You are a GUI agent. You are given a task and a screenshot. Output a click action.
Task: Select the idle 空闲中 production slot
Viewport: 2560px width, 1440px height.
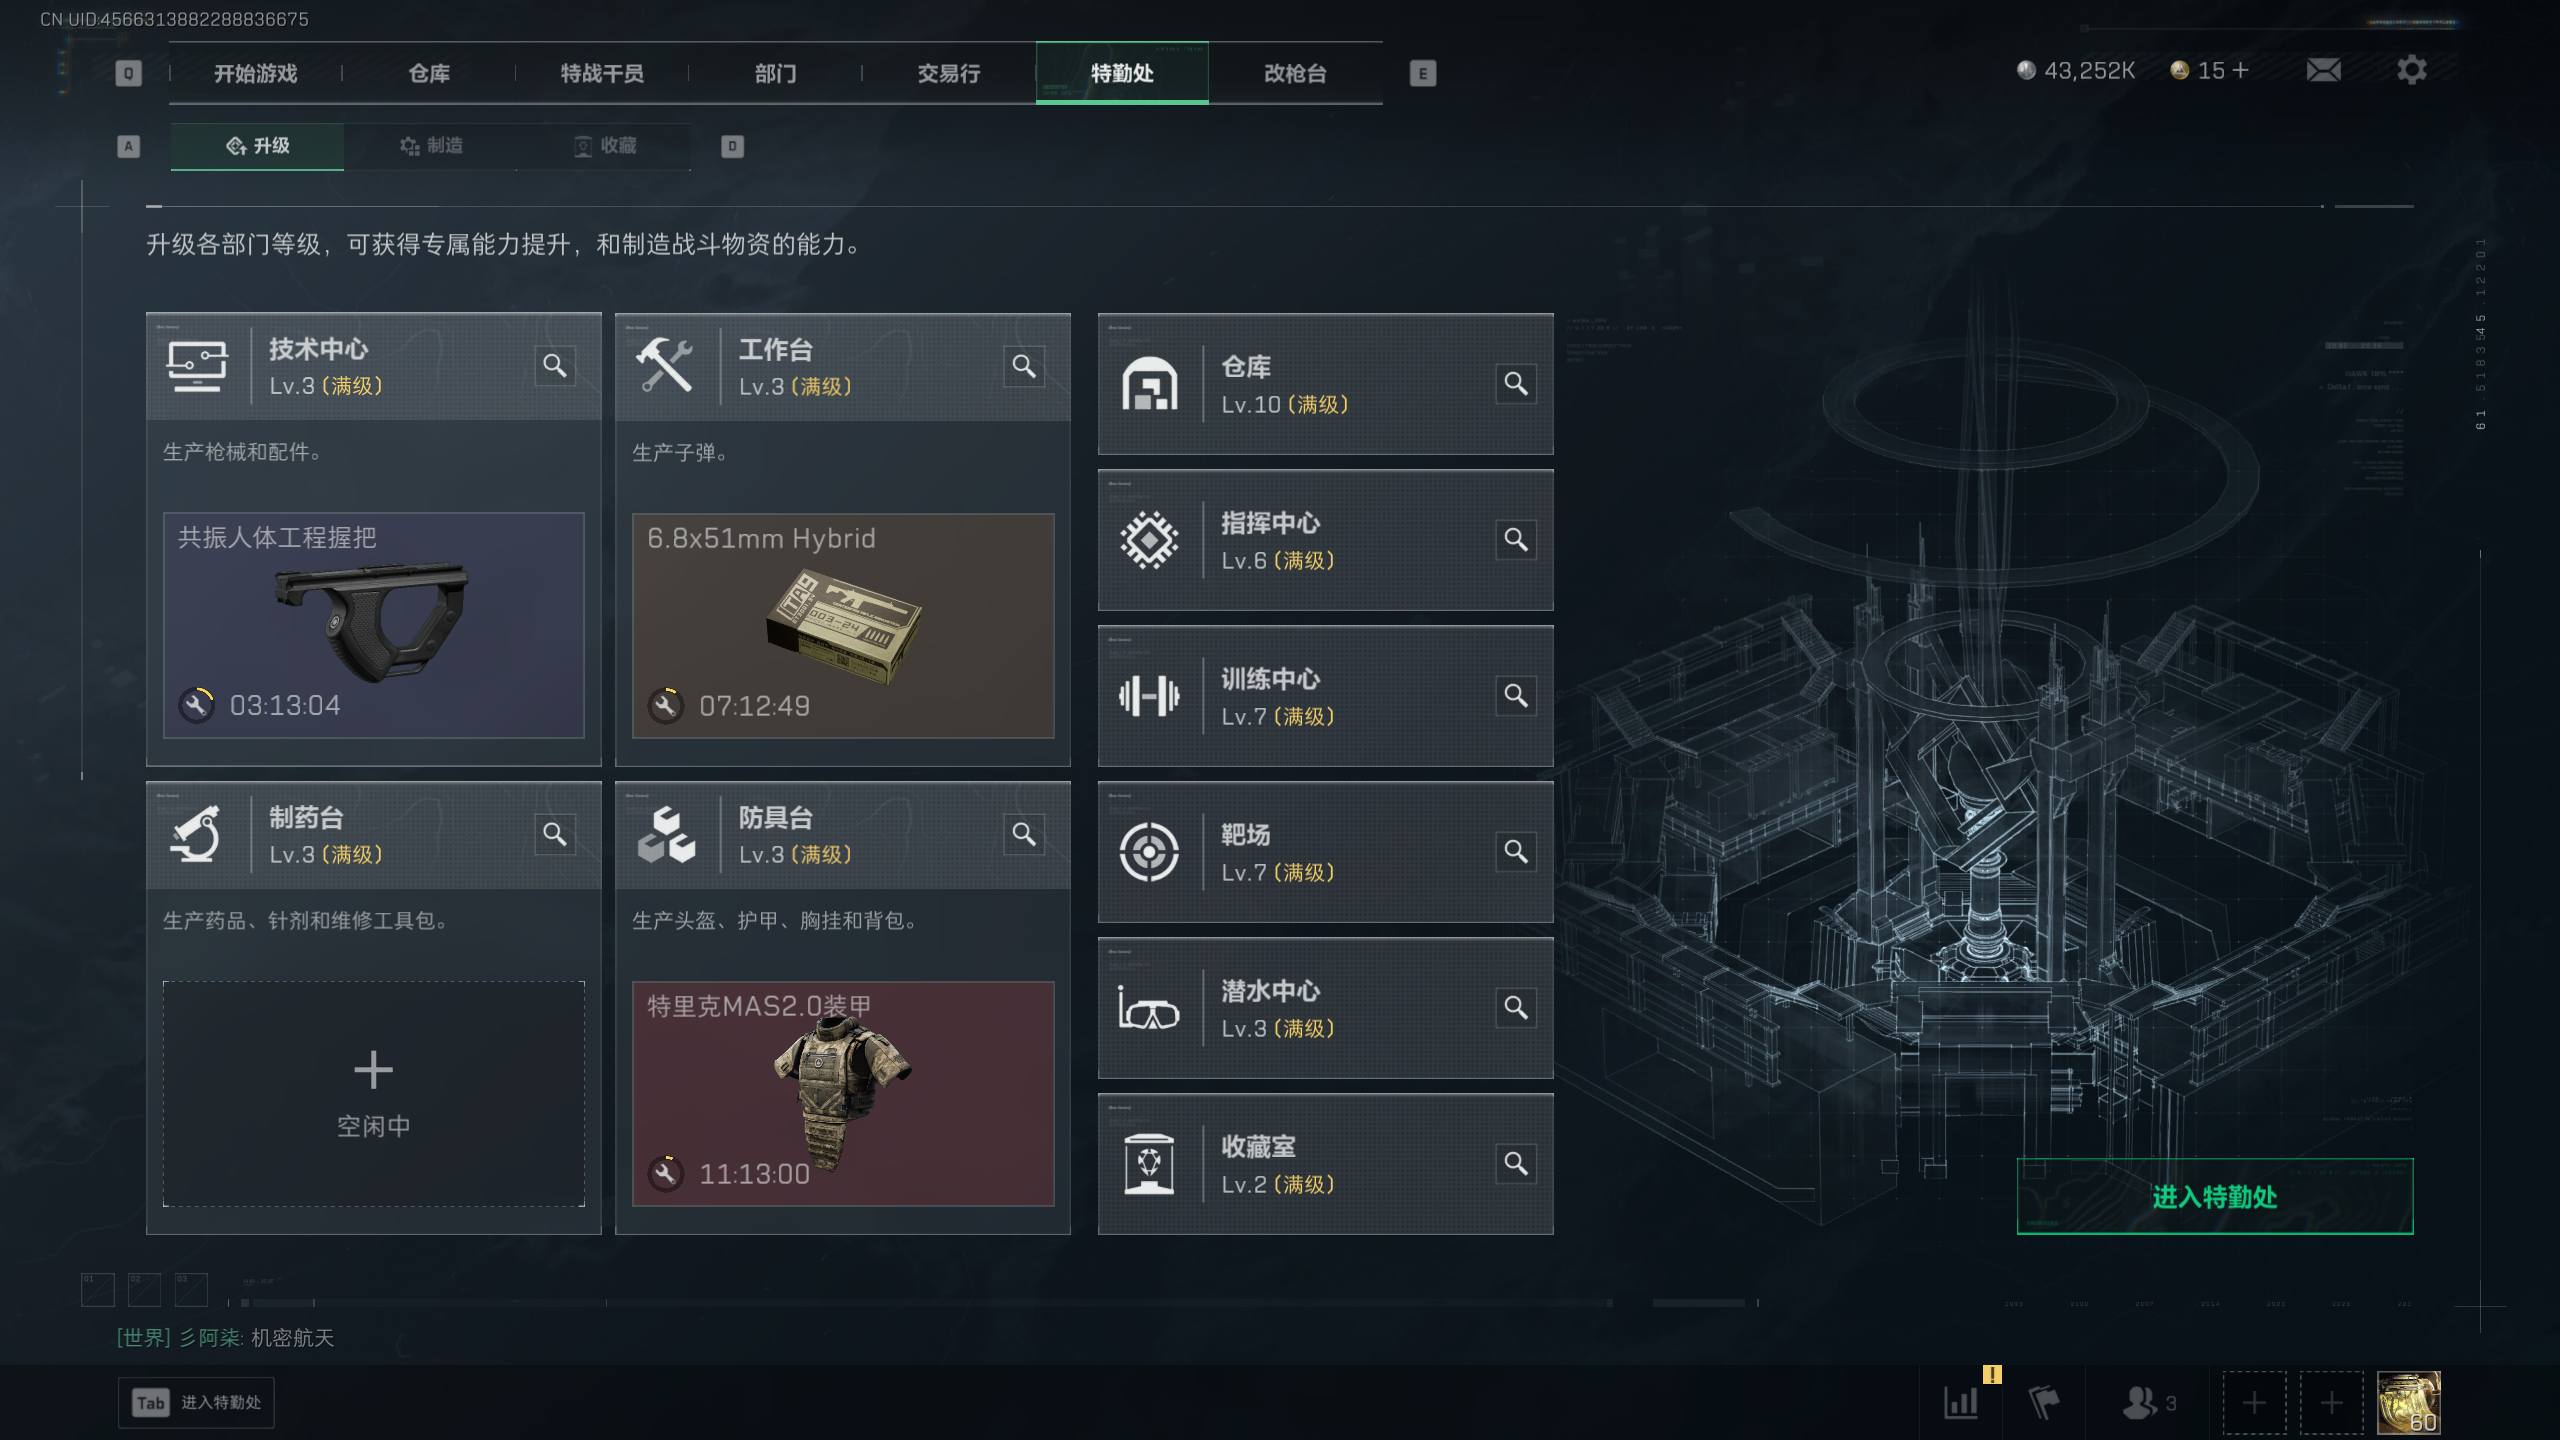click(374, 1094)
